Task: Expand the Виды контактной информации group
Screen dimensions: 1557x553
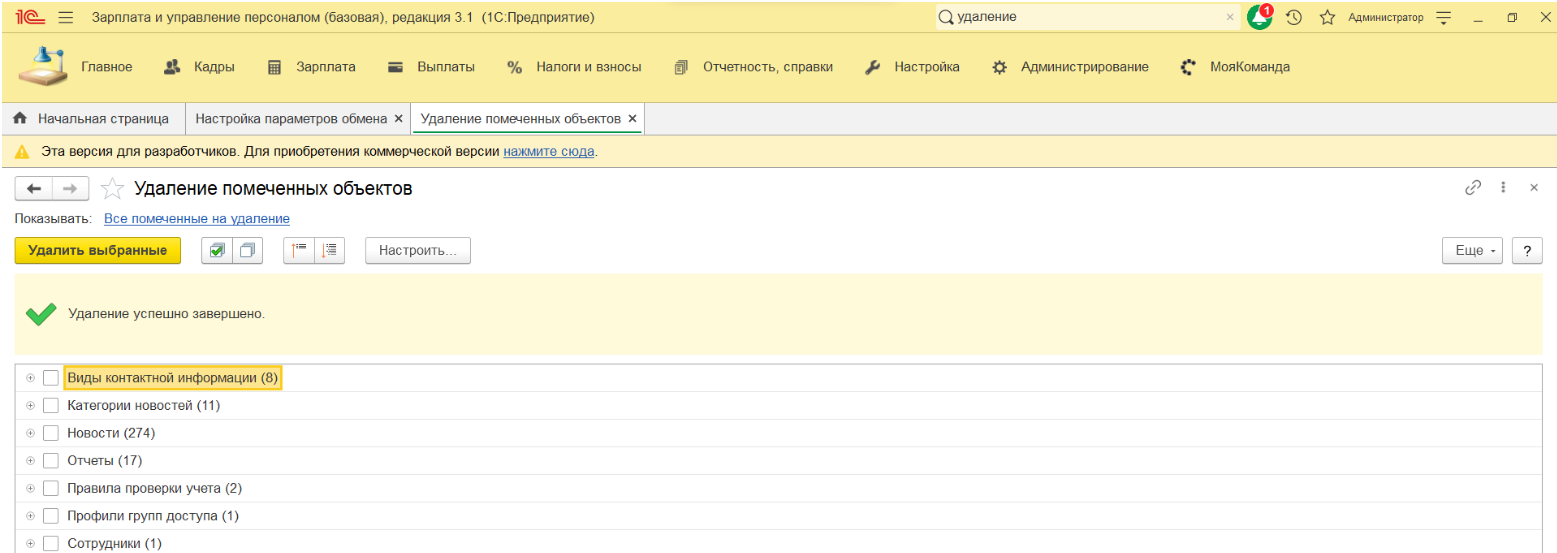Action: point(30,378)
